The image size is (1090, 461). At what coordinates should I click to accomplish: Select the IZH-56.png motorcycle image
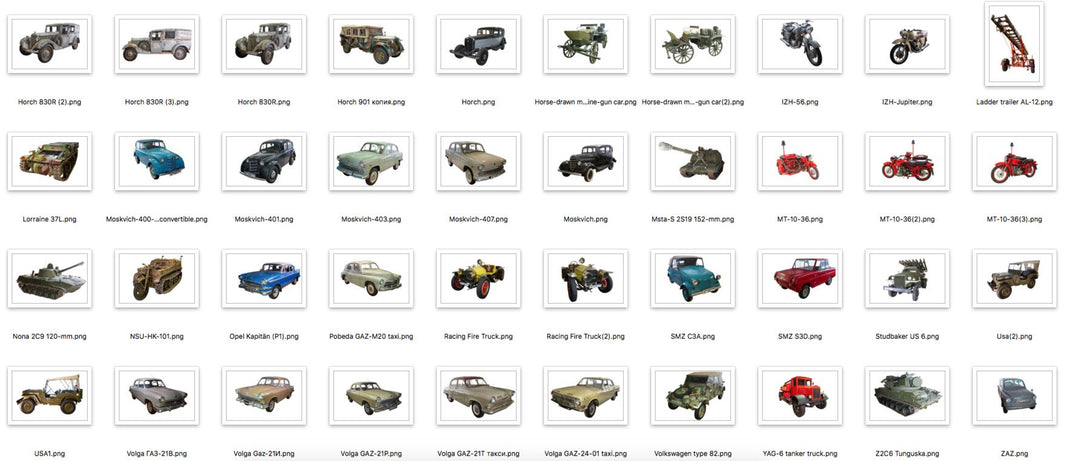pyautogui.click(x=799, y=45)
